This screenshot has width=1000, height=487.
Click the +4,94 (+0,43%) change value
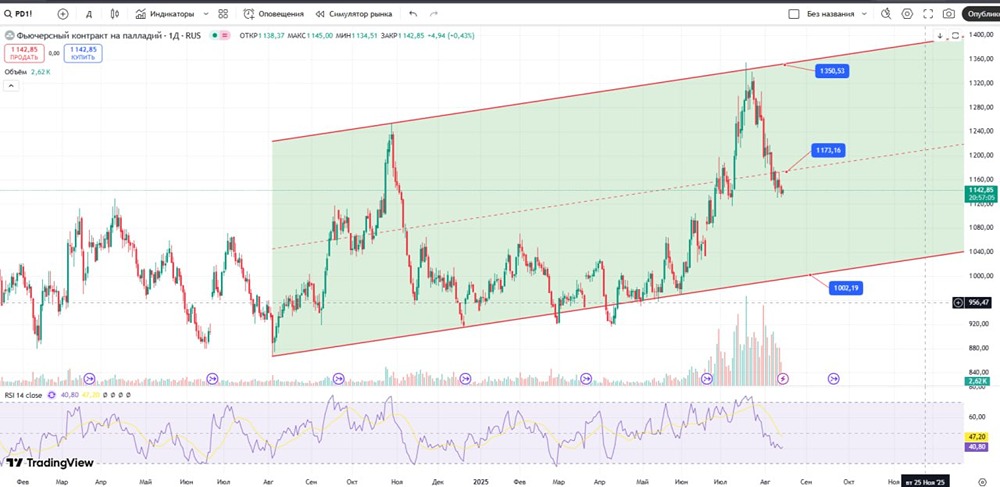tap(451, 36)
